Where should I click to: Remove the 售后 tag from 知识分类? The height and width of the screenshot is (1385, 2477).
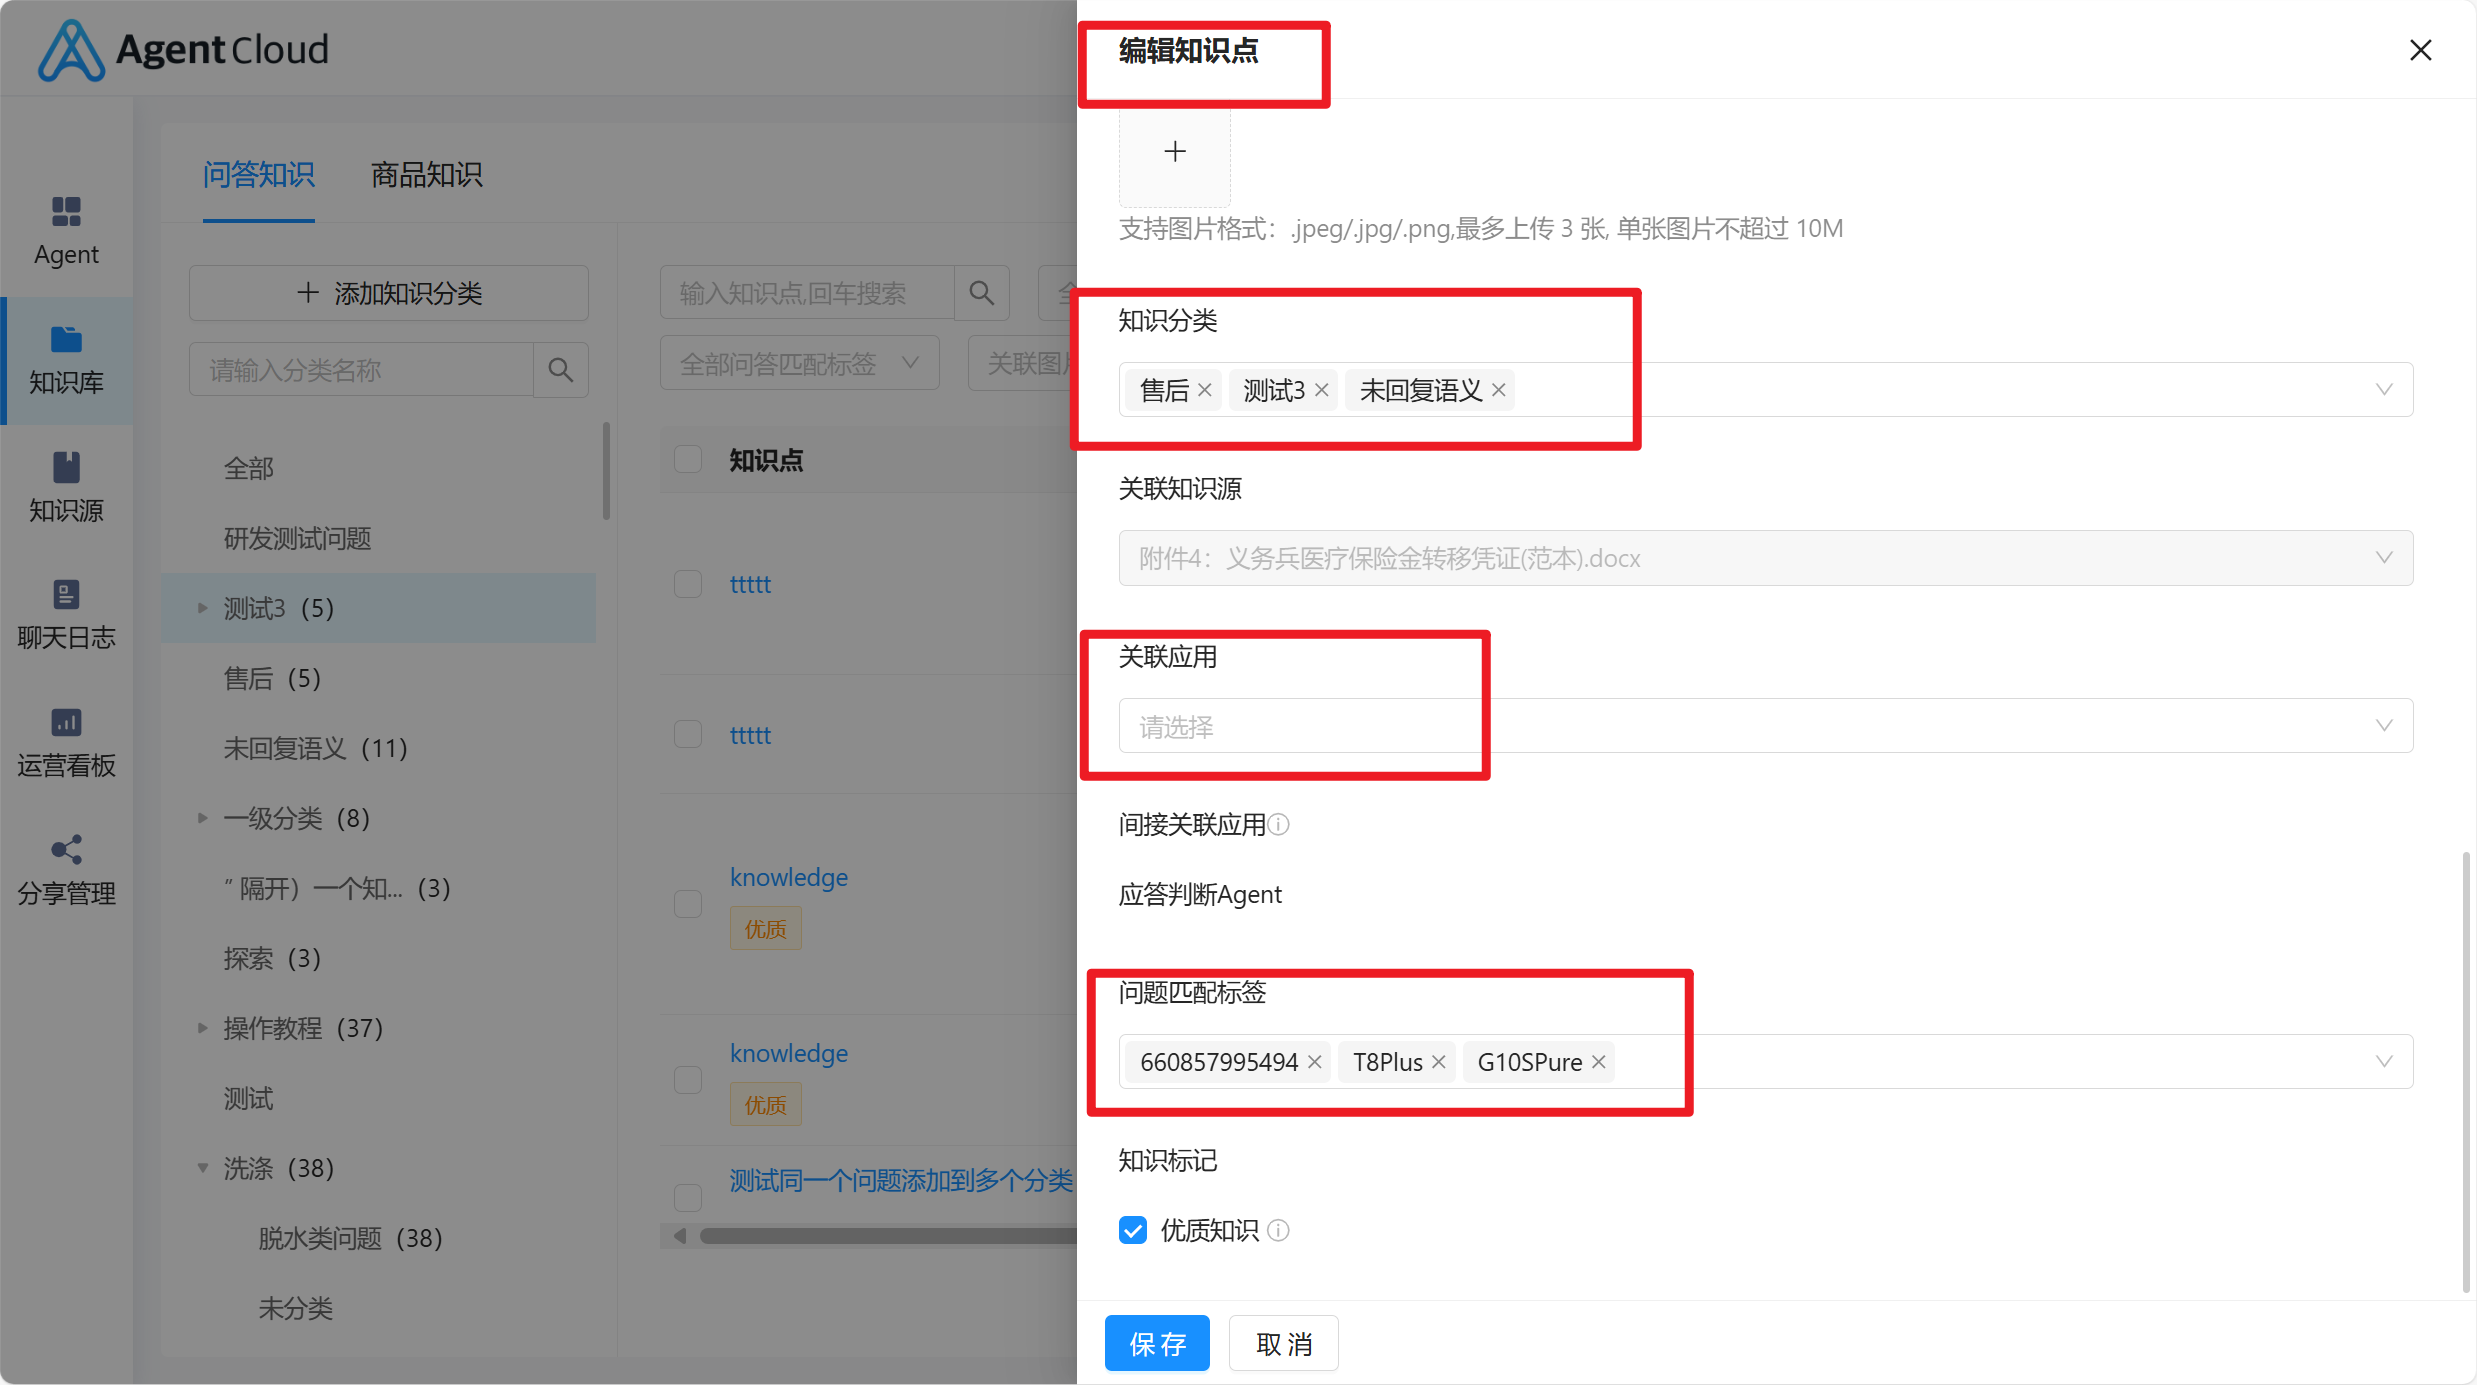(1205, 390)
